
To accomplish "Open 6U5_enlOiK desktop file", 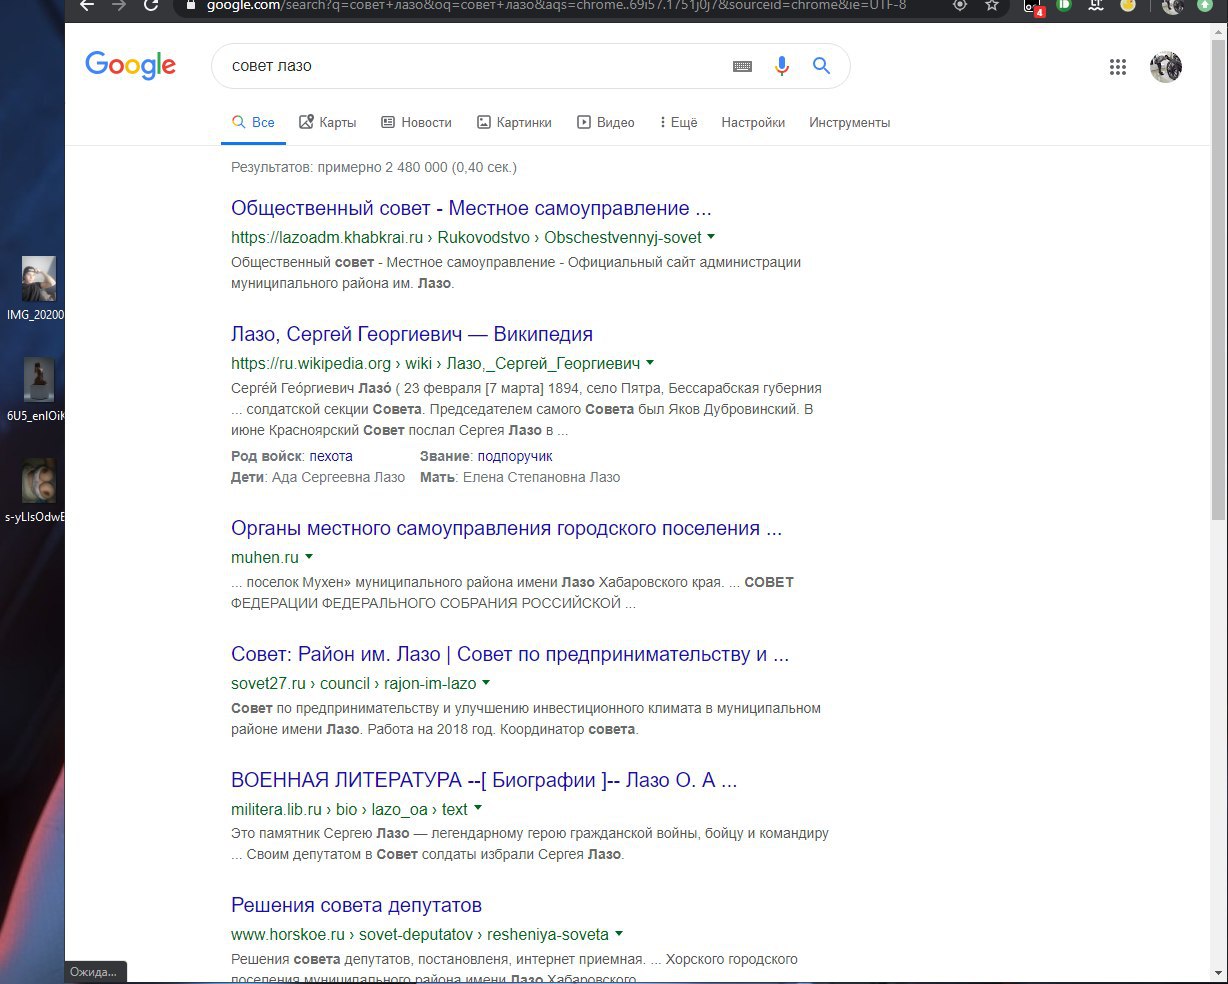I will point(37,390).
